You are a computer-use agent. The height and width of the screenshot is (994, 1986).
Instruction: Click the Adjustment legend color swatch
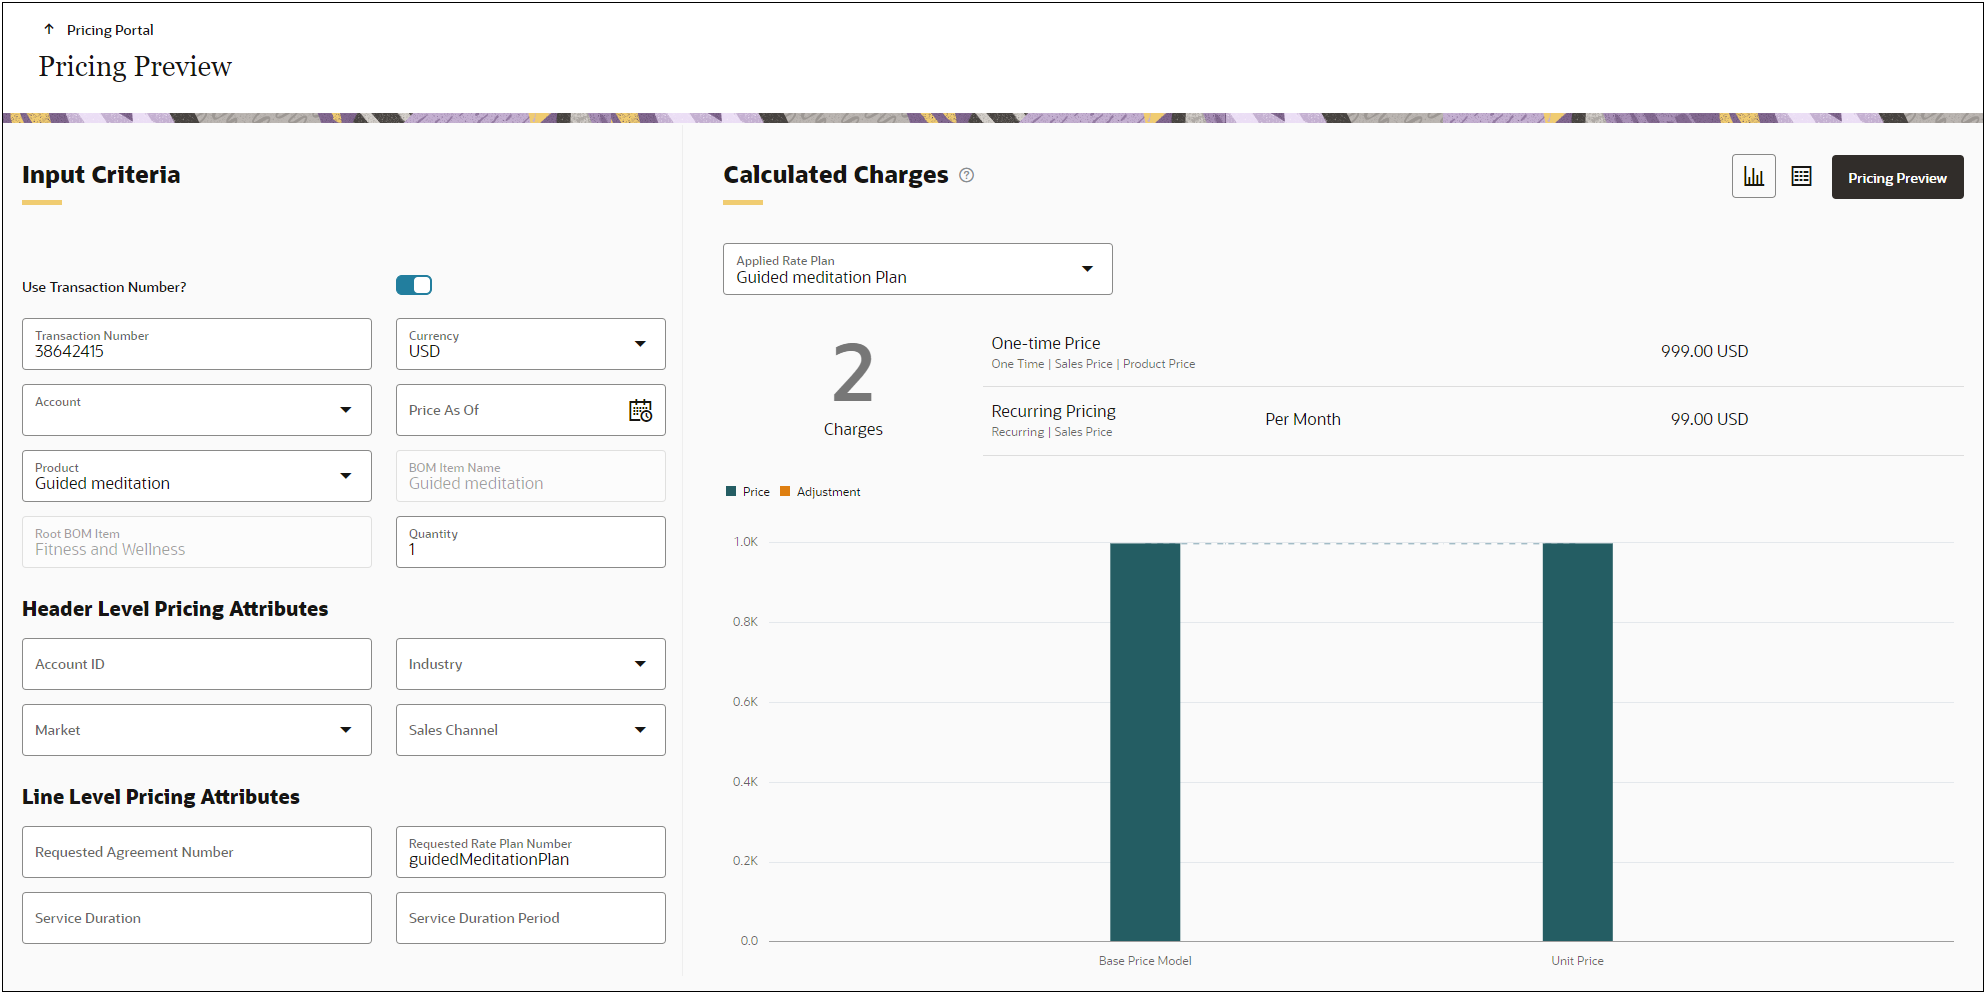(x=785, y=491)
